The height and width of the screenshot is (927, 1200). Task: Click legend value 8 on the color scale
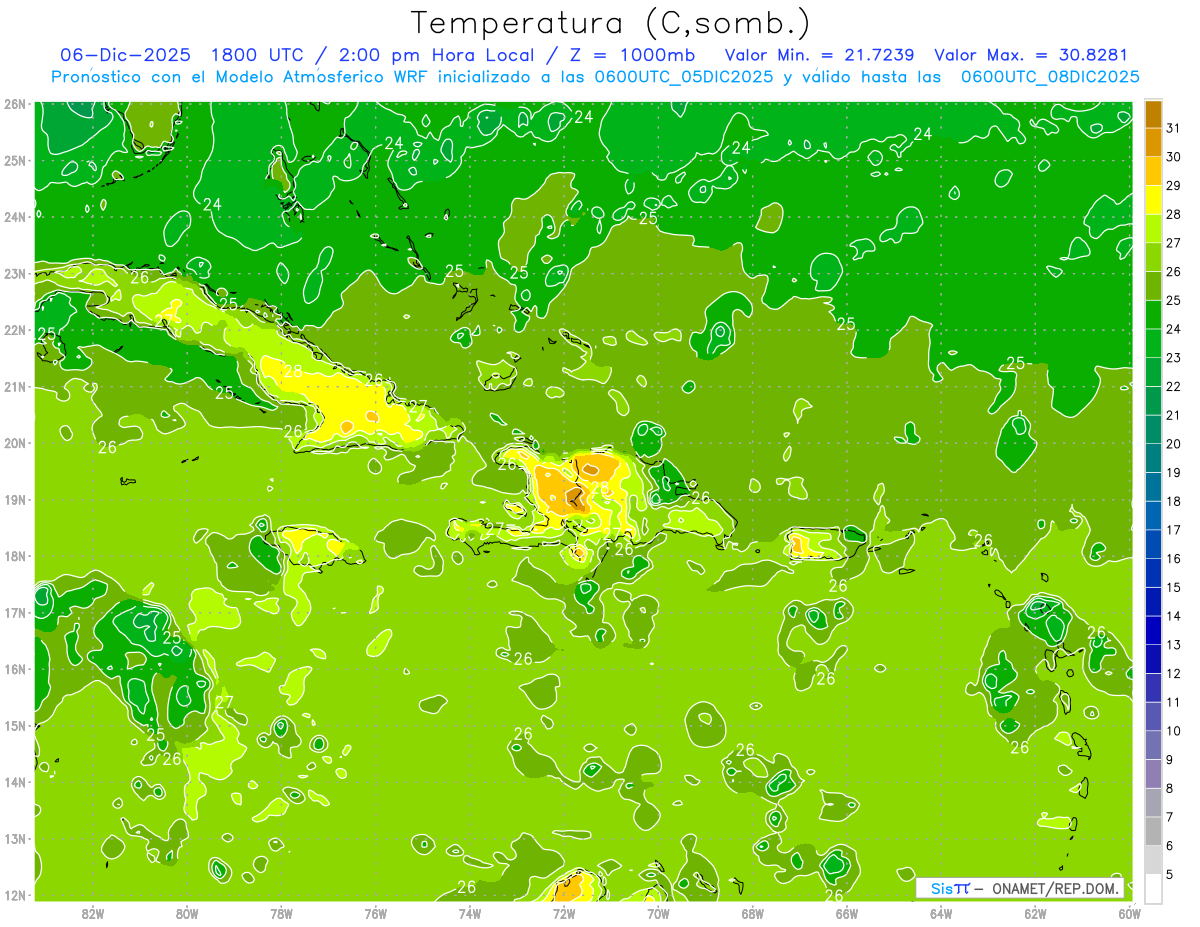coord(1170,788)
